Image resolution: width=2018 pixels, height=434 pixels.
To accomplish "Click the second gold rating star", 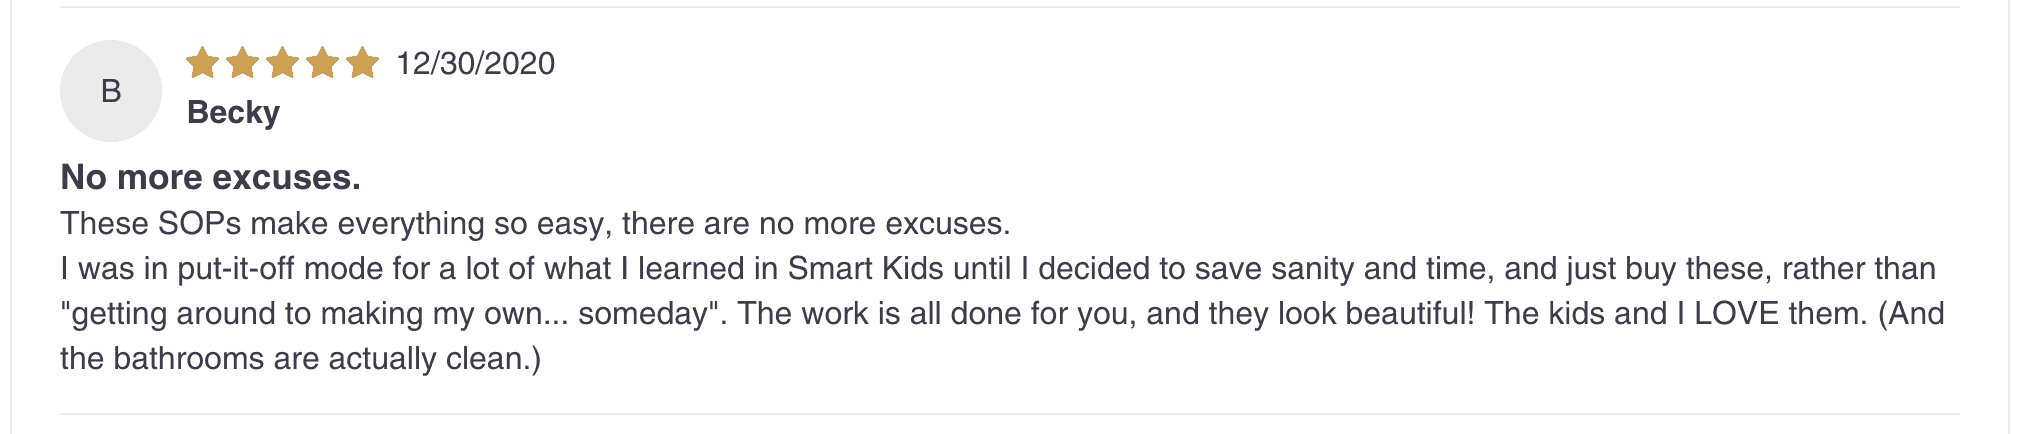I will (243, 63).
